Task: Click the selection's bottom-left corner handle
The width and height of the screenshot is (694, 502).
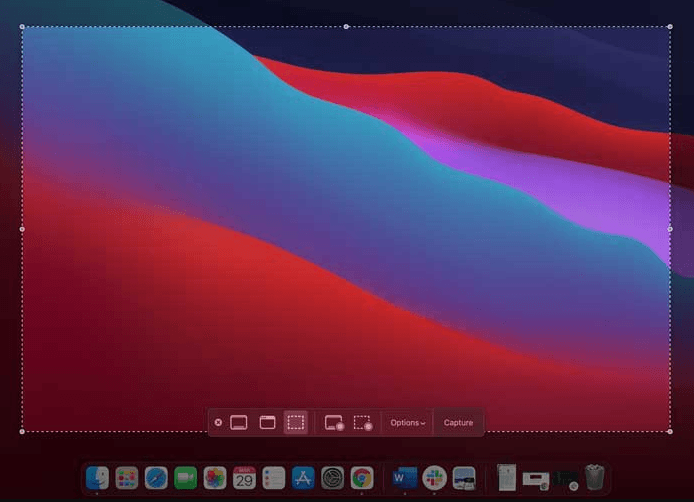Action: point(22,431)
